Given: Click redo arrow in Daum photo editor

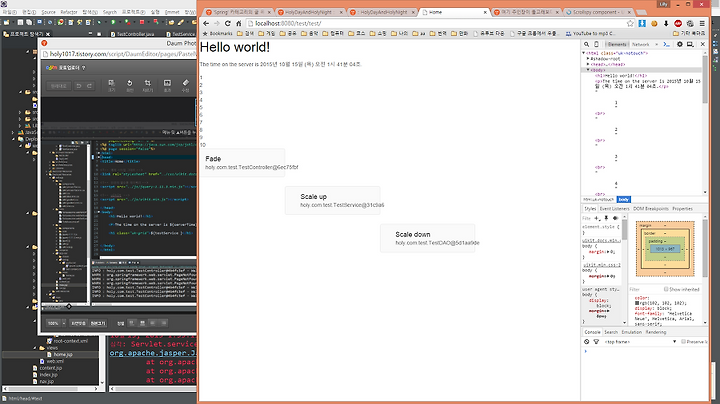Looking at the screenshot, I should coord(90,86).
